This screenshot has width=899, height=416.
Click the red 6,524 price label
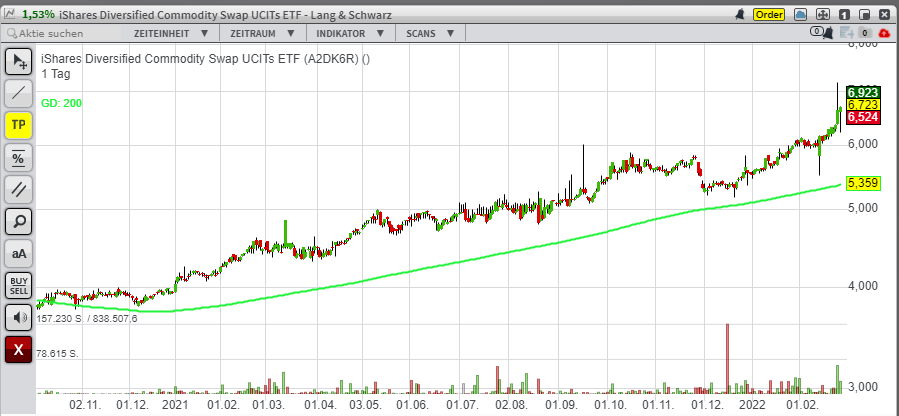click(863, 117)
